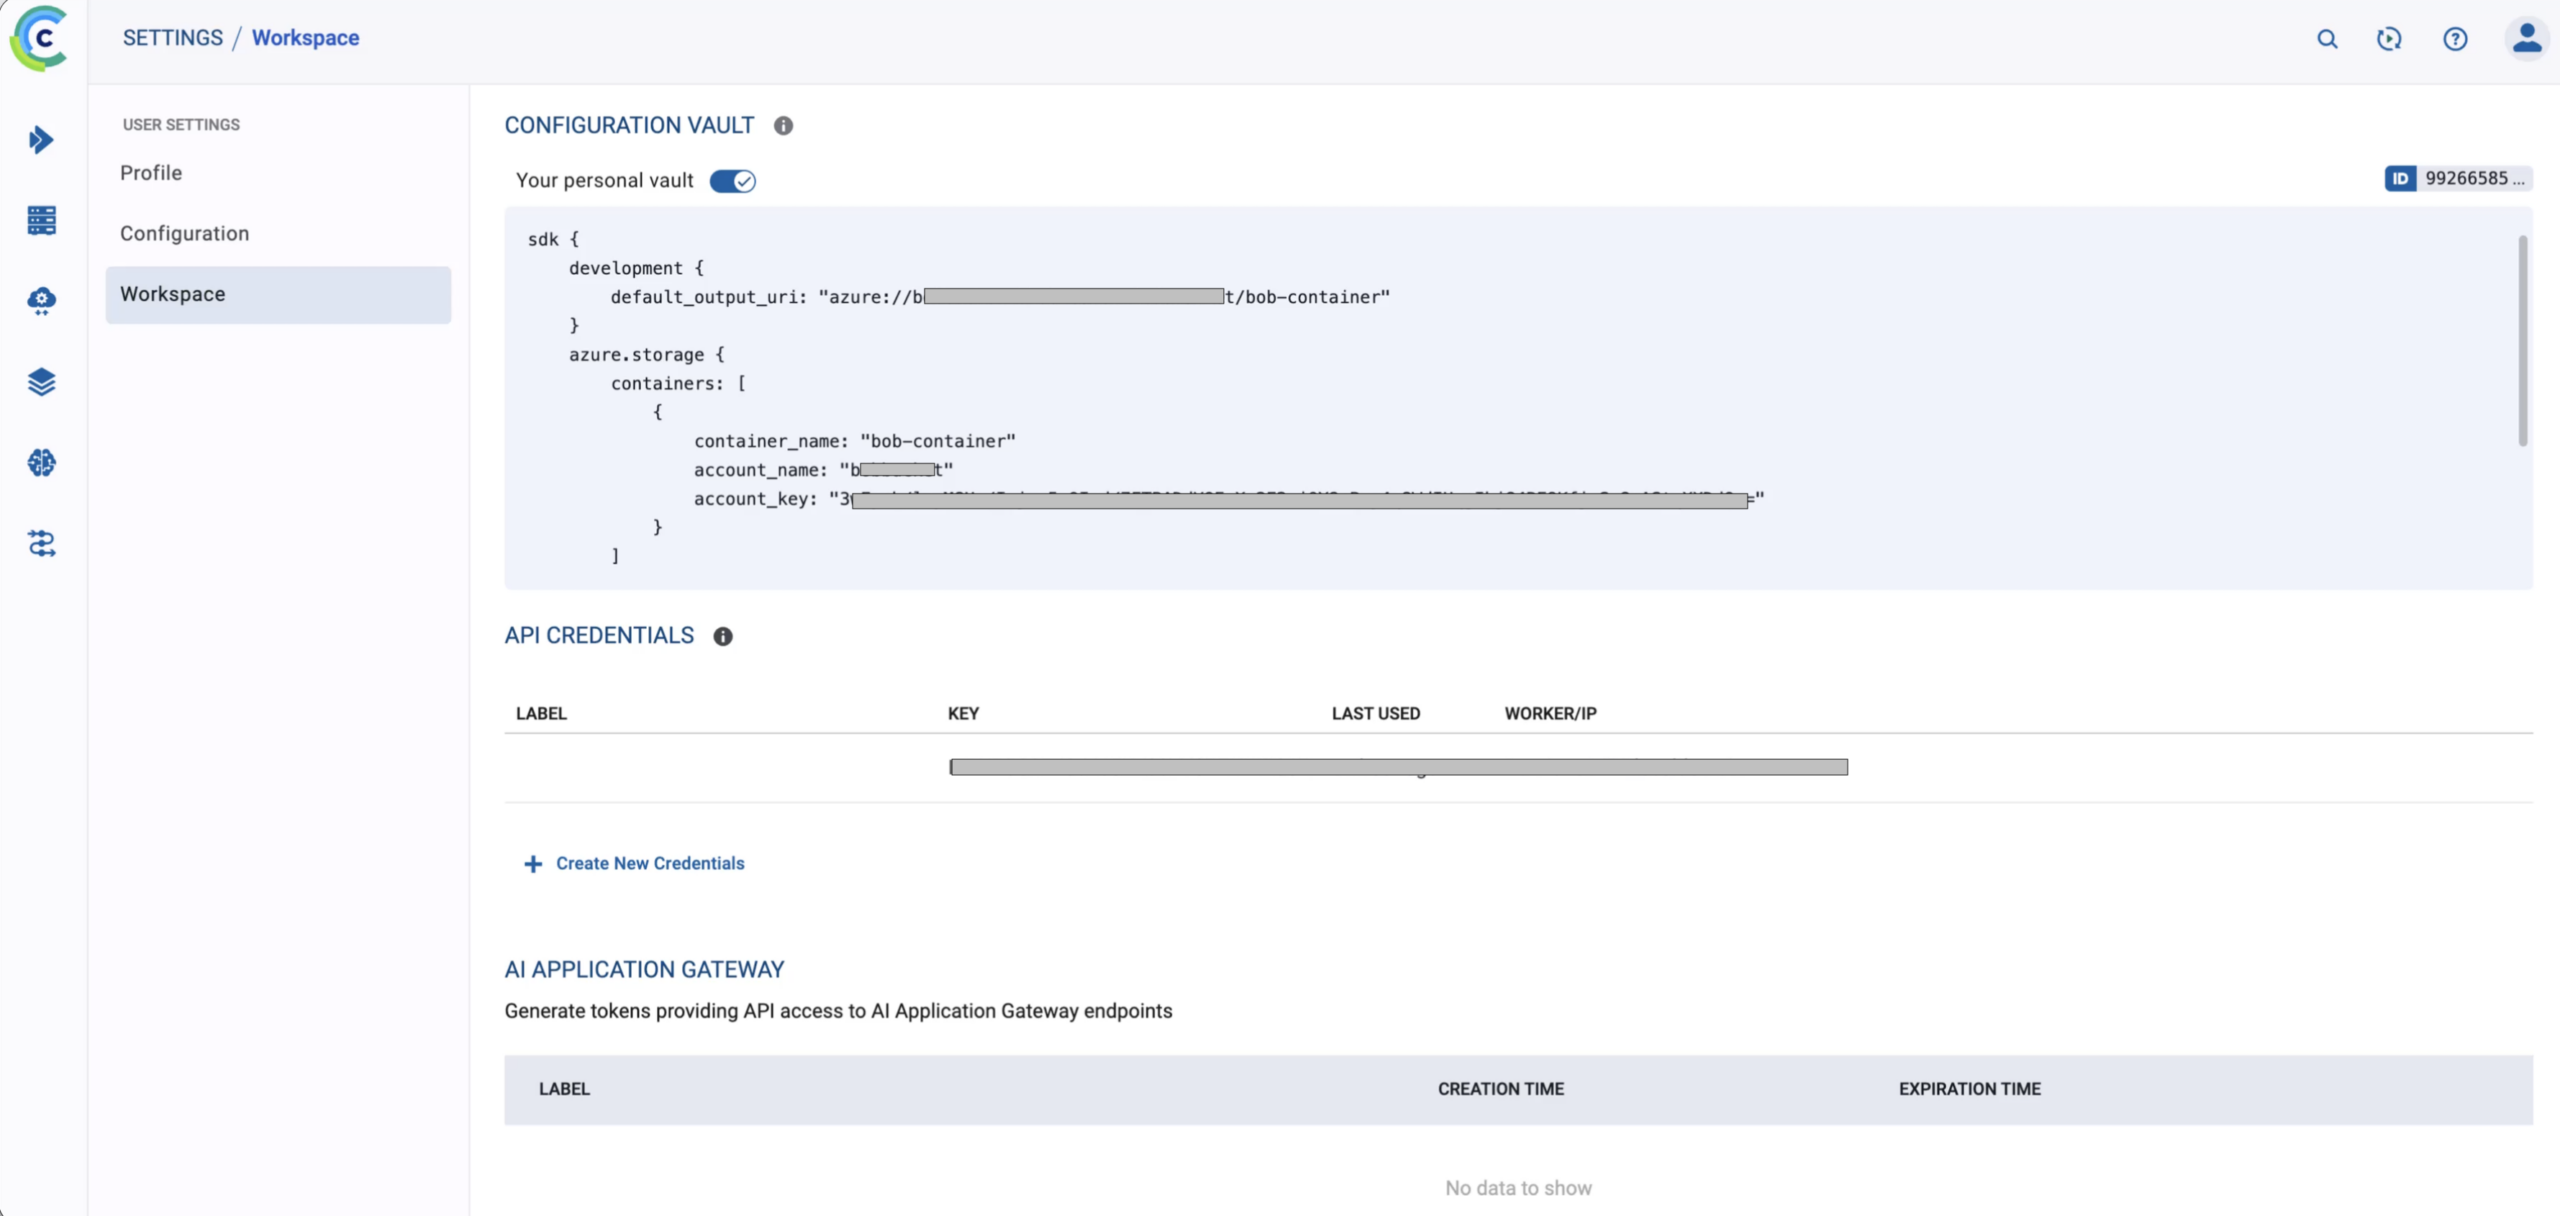
Task: Click the LABEL header in AI Application Gateway
Action: 564,1090
